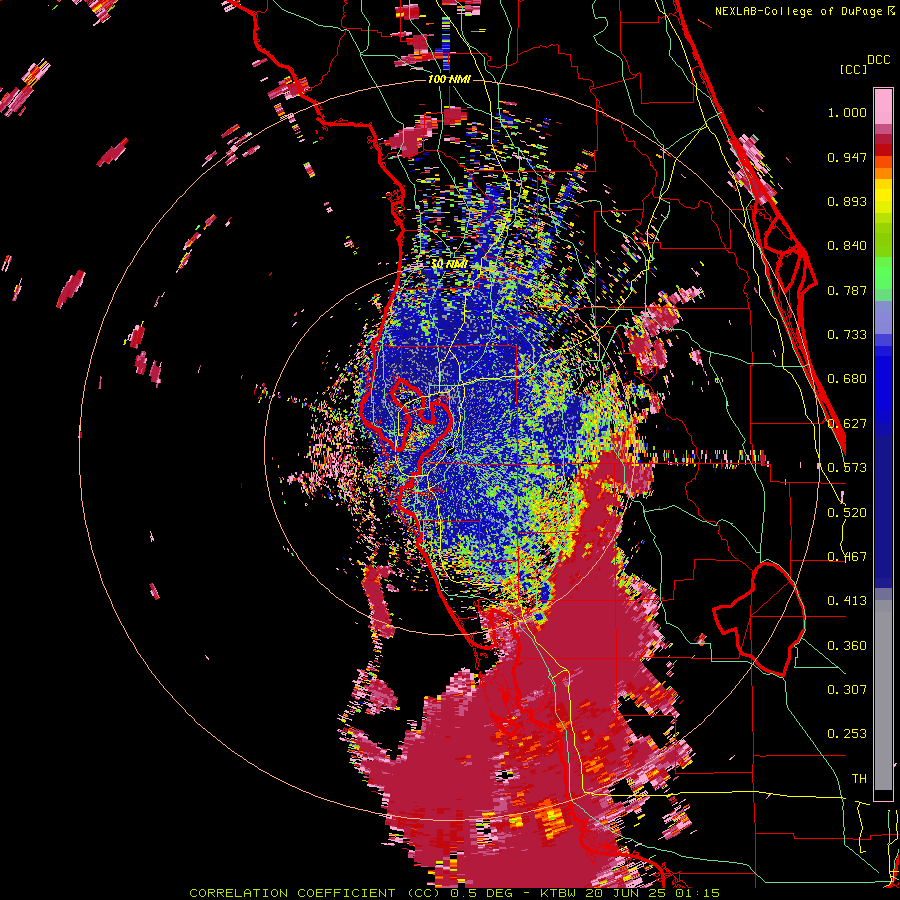Image resolution: width=900 pixels, height=900 pixels.
Task: Click the 0.253 scale value
Action: coord(847,734)
